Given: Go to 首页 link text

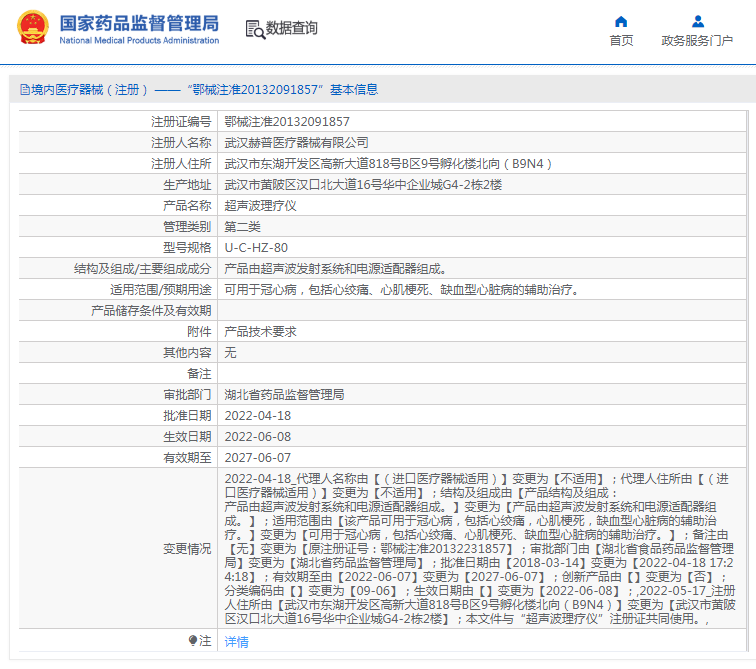Looking at the screenshot, I should (621, 40).
